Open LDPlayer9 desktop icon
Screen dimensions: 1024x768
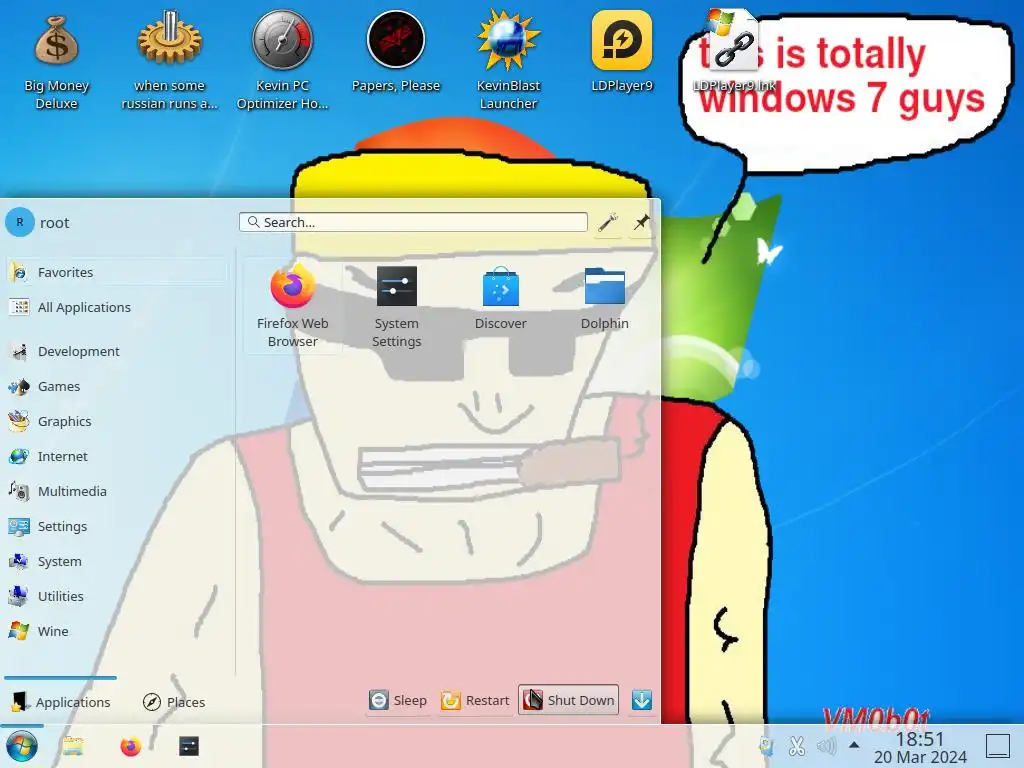tap(622, 52)
